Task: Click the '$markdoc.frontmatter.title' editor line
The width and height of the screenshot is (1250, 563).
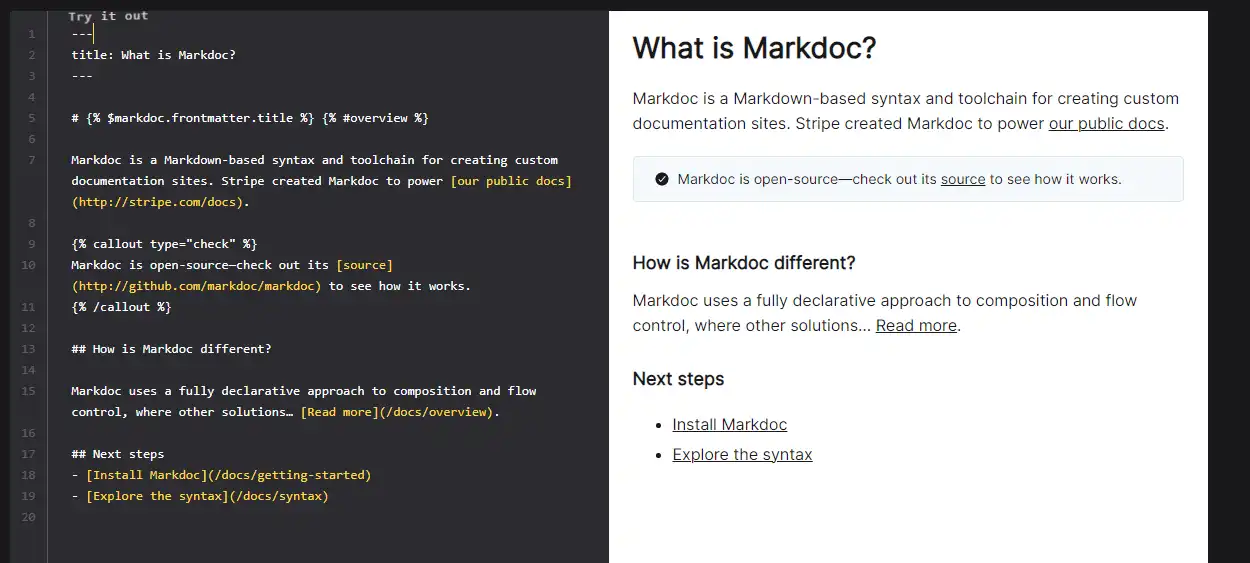Action: (250, 118)
